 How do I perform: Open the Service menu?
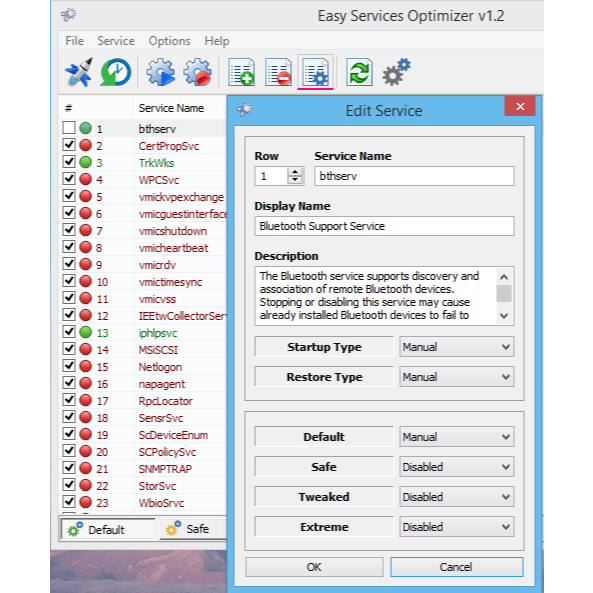coord(116,41)
